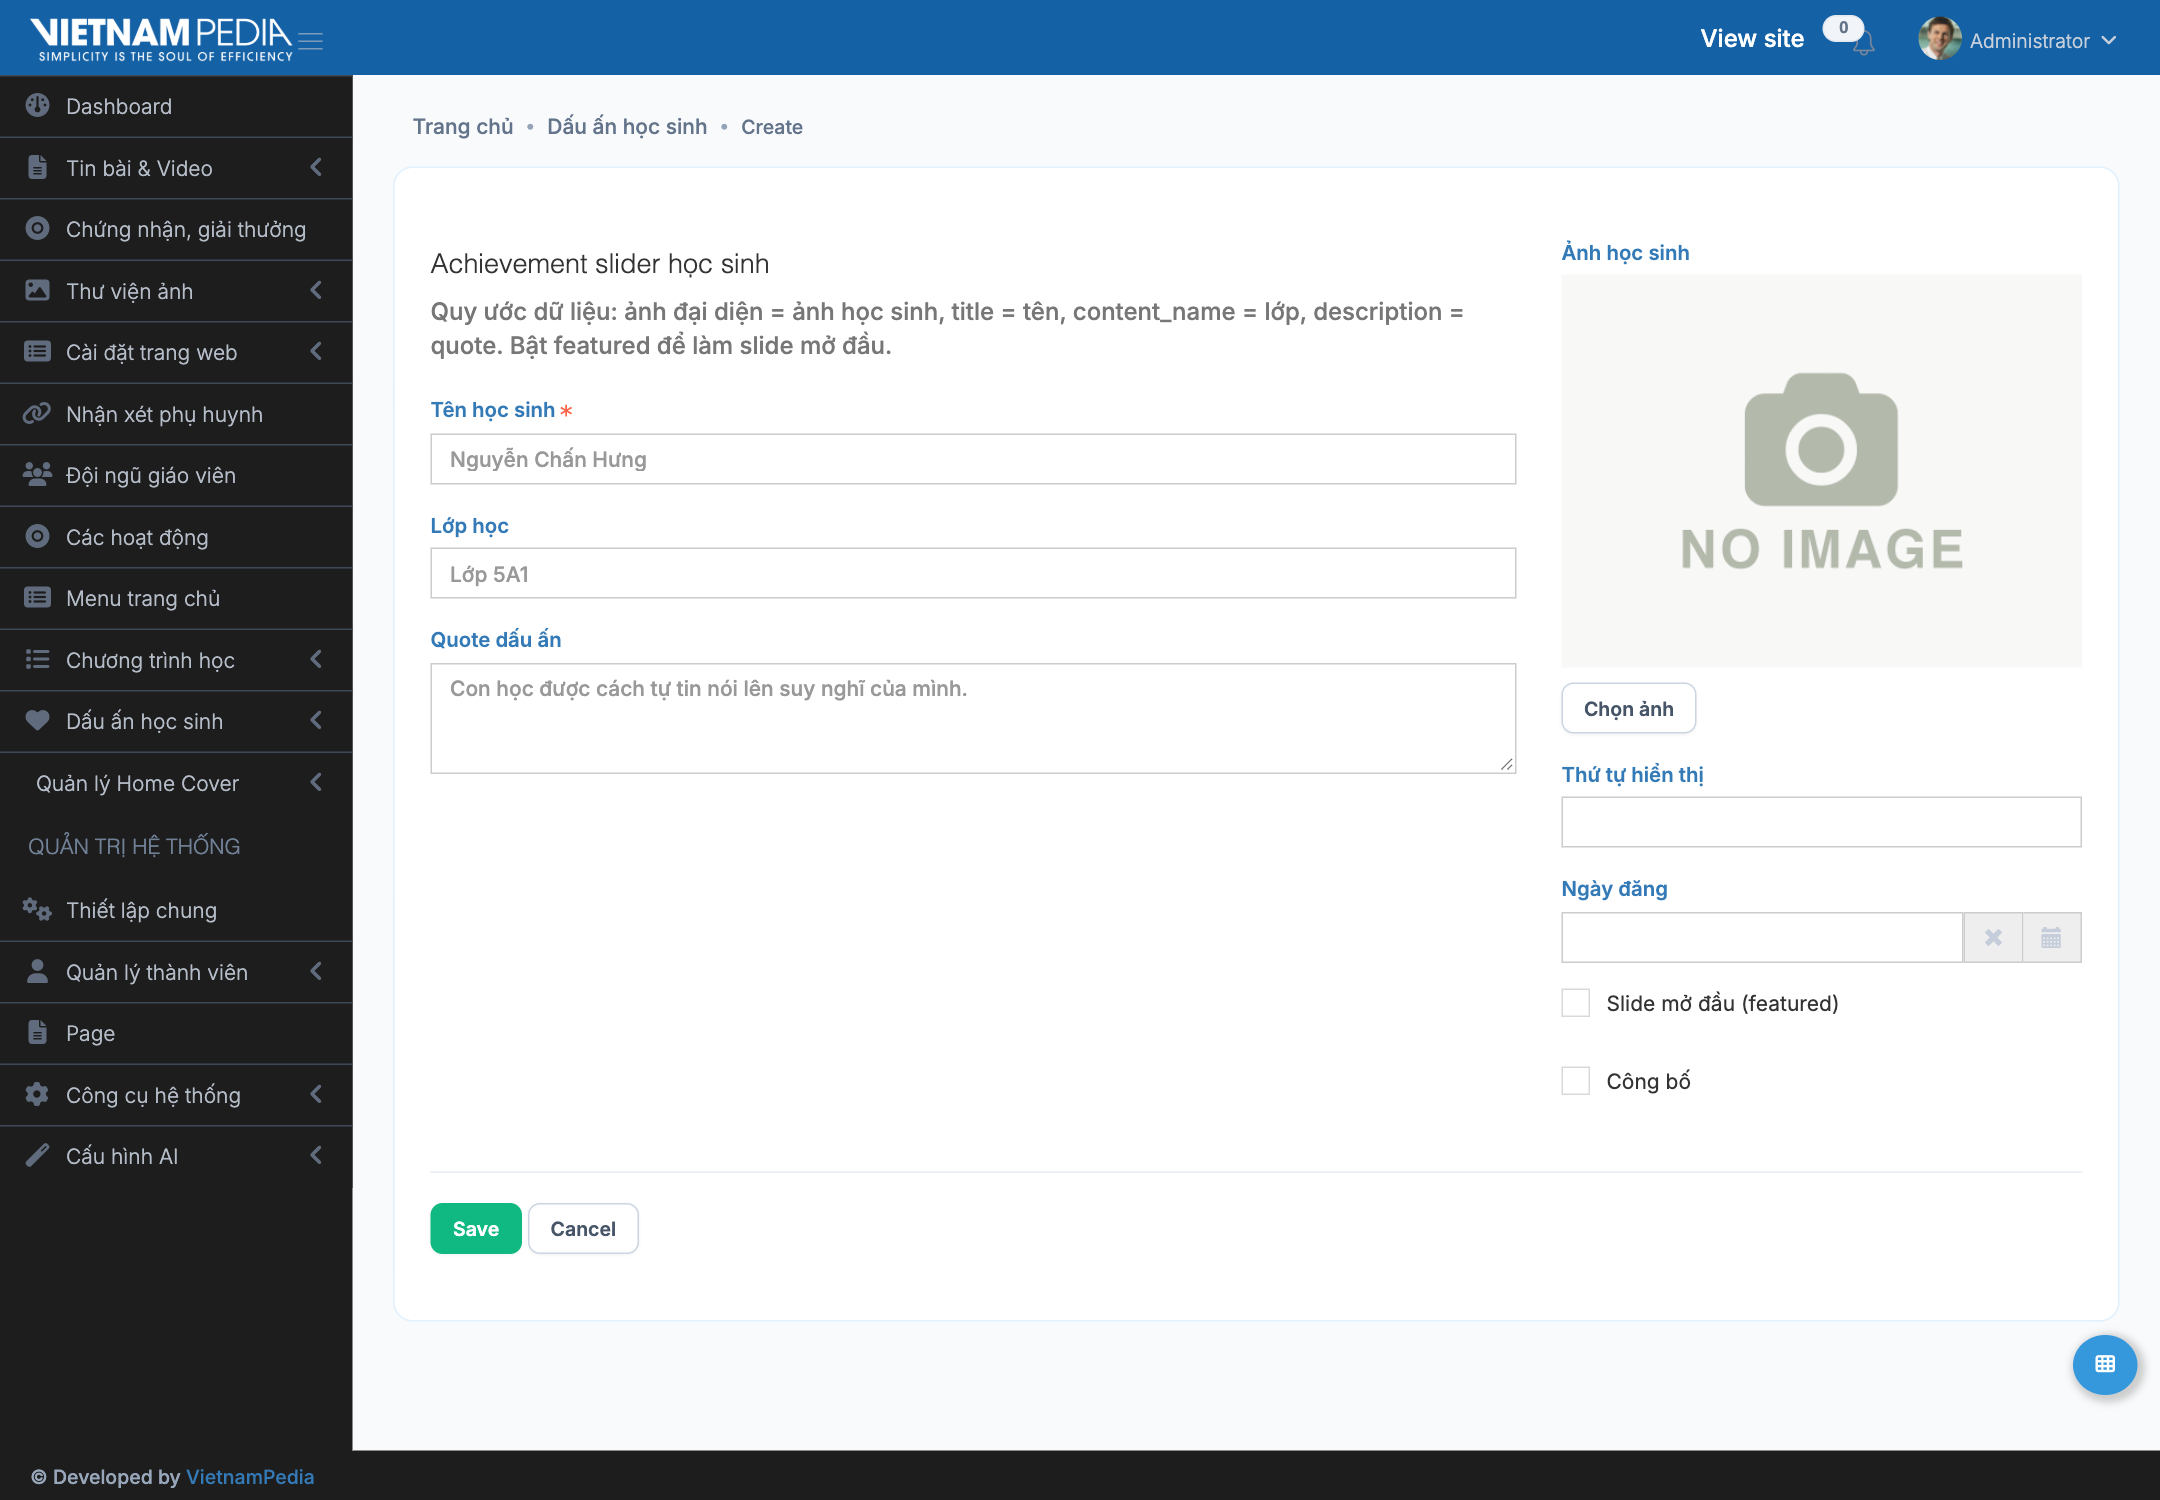This screenshot has width=2160, height=1500.
Task: Click the Cấu hình AI pencil icon
Action: [37, 1155]
